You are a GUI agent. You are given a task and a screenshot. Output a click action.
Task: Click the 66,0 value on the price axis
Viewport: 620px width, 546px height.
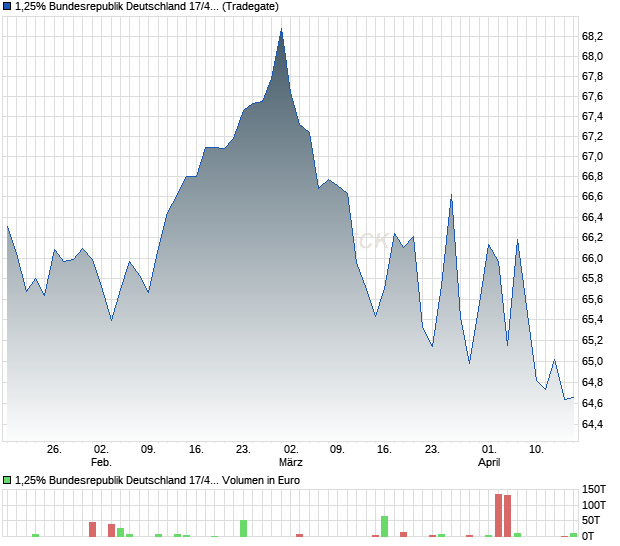pyautogui.click(x=592, y=258)
